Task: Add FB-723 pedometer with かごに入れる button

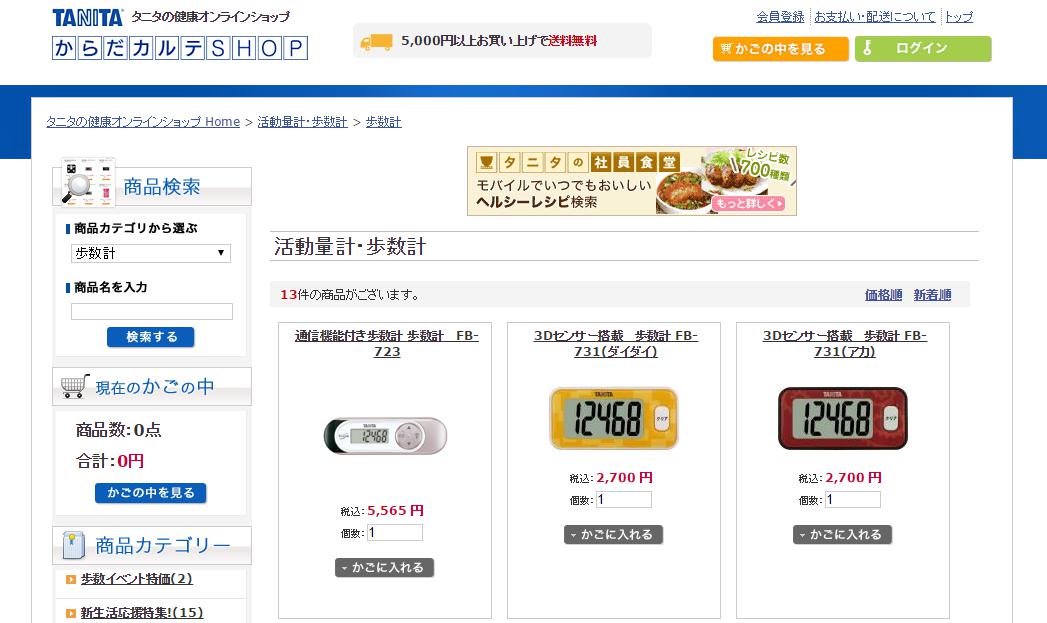Action: (385, 568)
